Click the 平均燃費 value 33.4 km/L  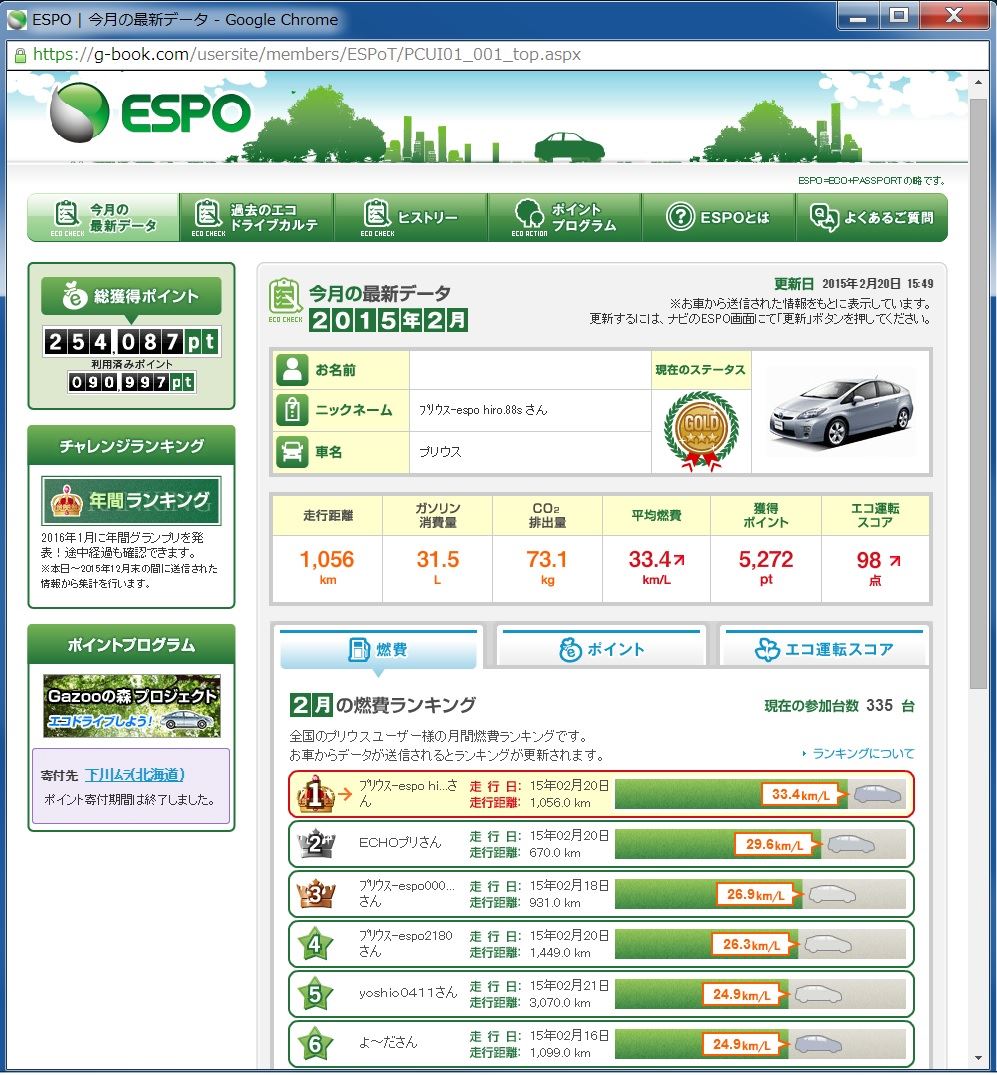656,568
